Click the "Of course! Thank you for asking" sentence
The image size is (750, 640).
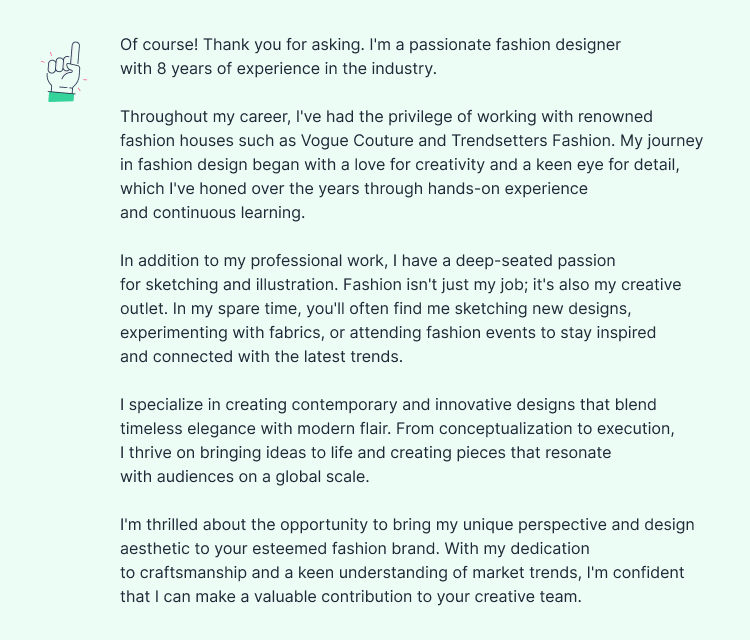click(240, 45)
